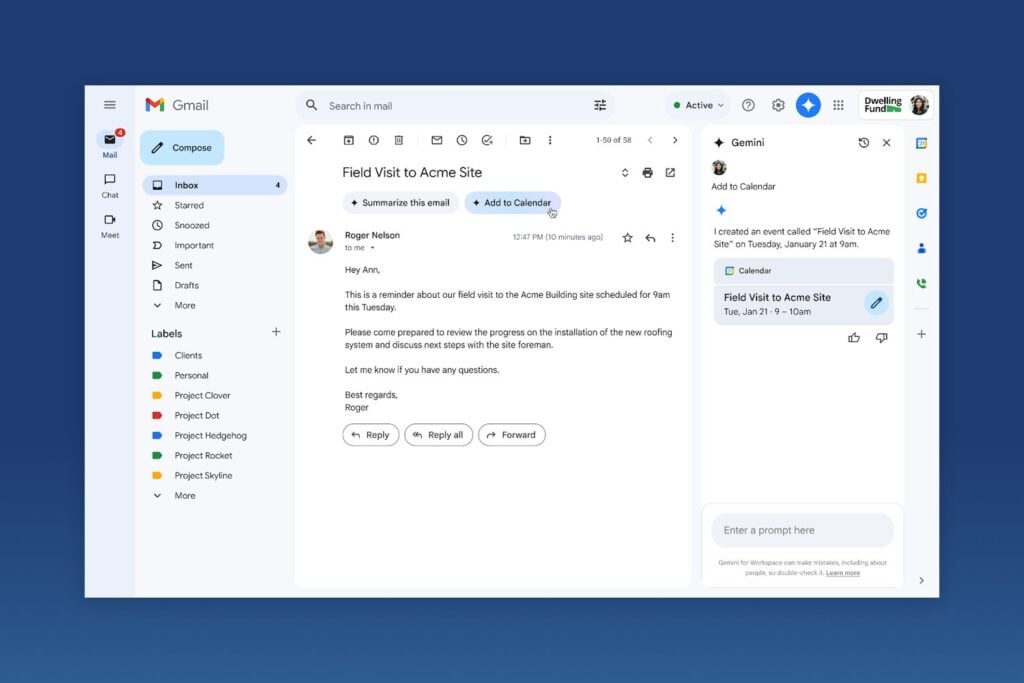The width and height of the screenshot is (1024, 683).
Task: Archive this email
Action: [349, 140]
